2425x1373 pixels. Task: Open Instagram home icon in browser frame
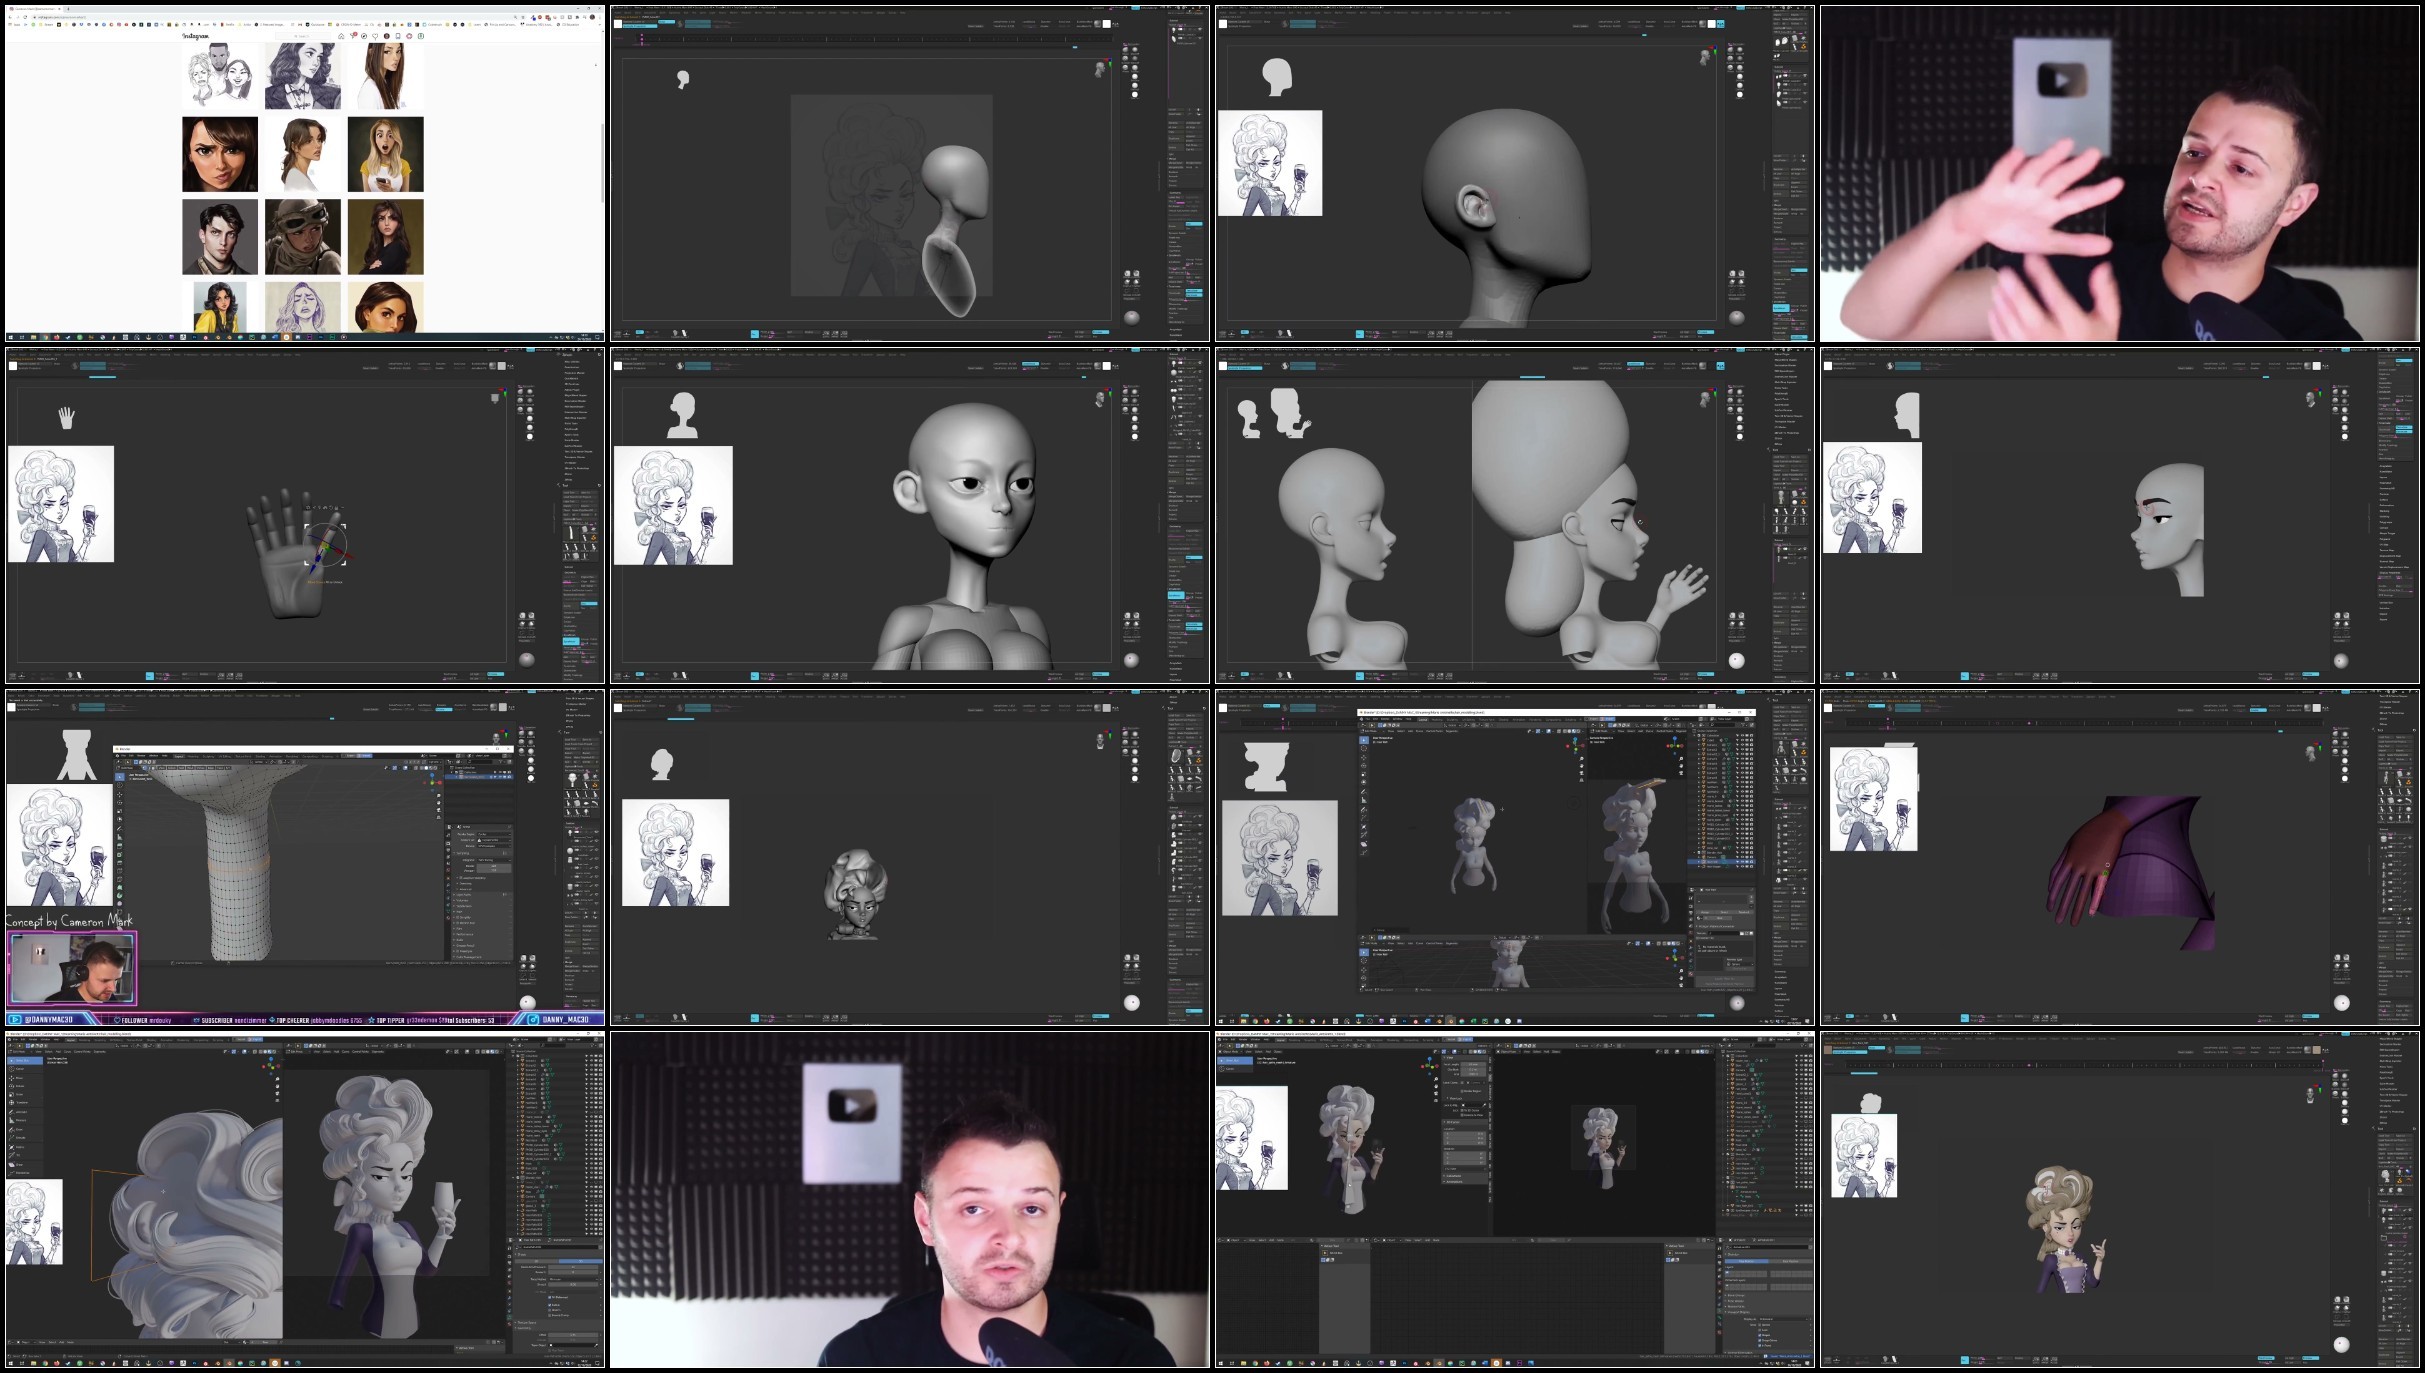point(341,36)
